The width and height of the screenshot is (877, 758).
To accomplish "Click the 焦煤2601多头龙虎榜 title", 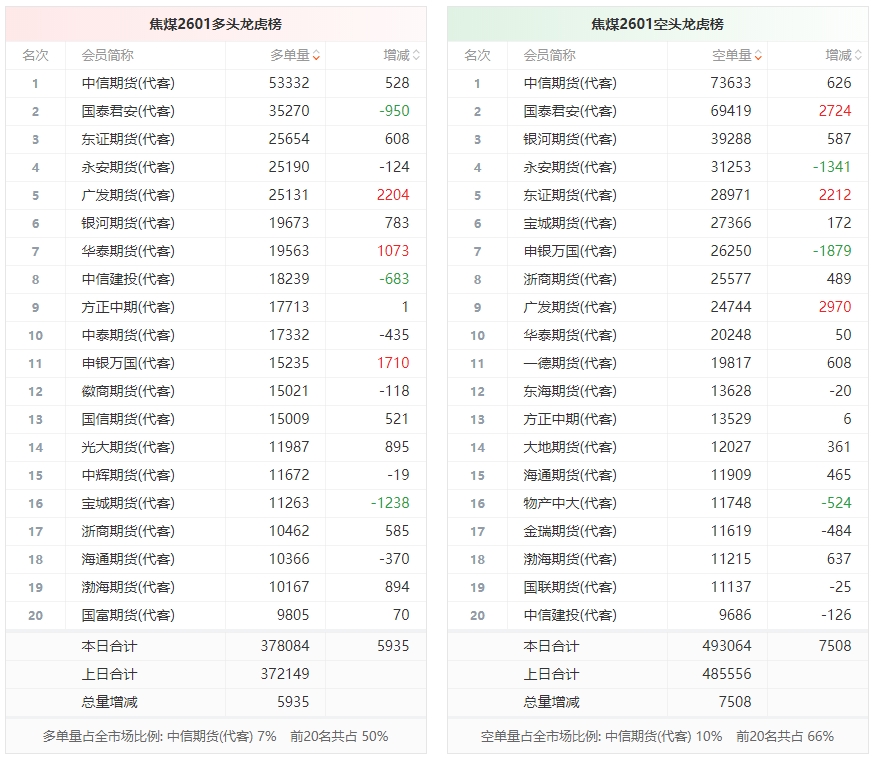I will (215, 24).
